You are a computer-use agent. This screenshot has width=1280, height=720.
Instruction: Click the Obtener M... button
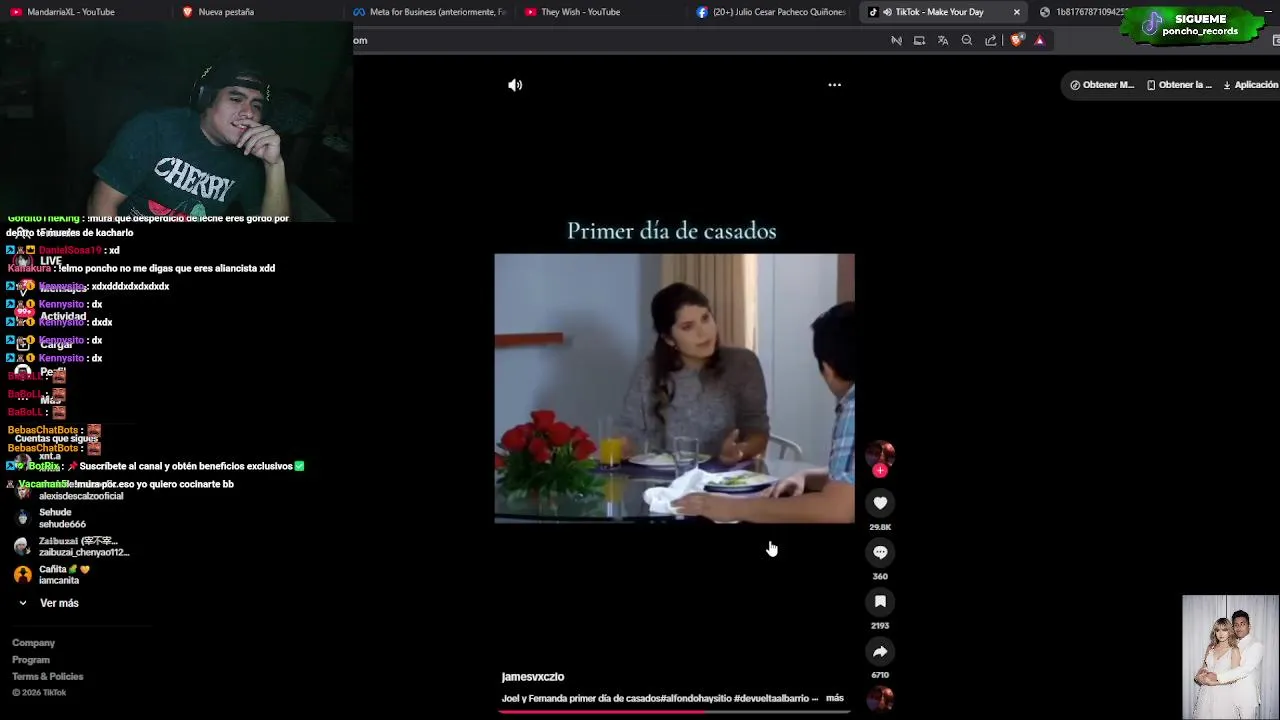pos(1102,85)
